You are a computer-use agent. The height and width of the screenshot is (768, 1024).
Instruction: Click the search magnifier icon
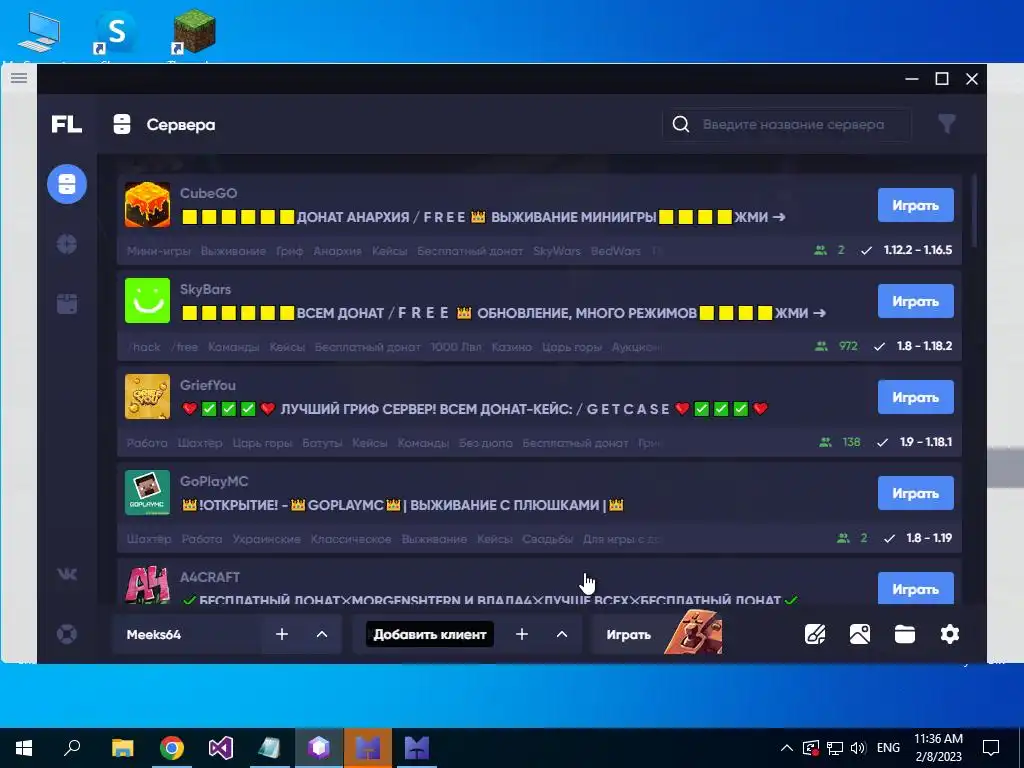[680, 124]
